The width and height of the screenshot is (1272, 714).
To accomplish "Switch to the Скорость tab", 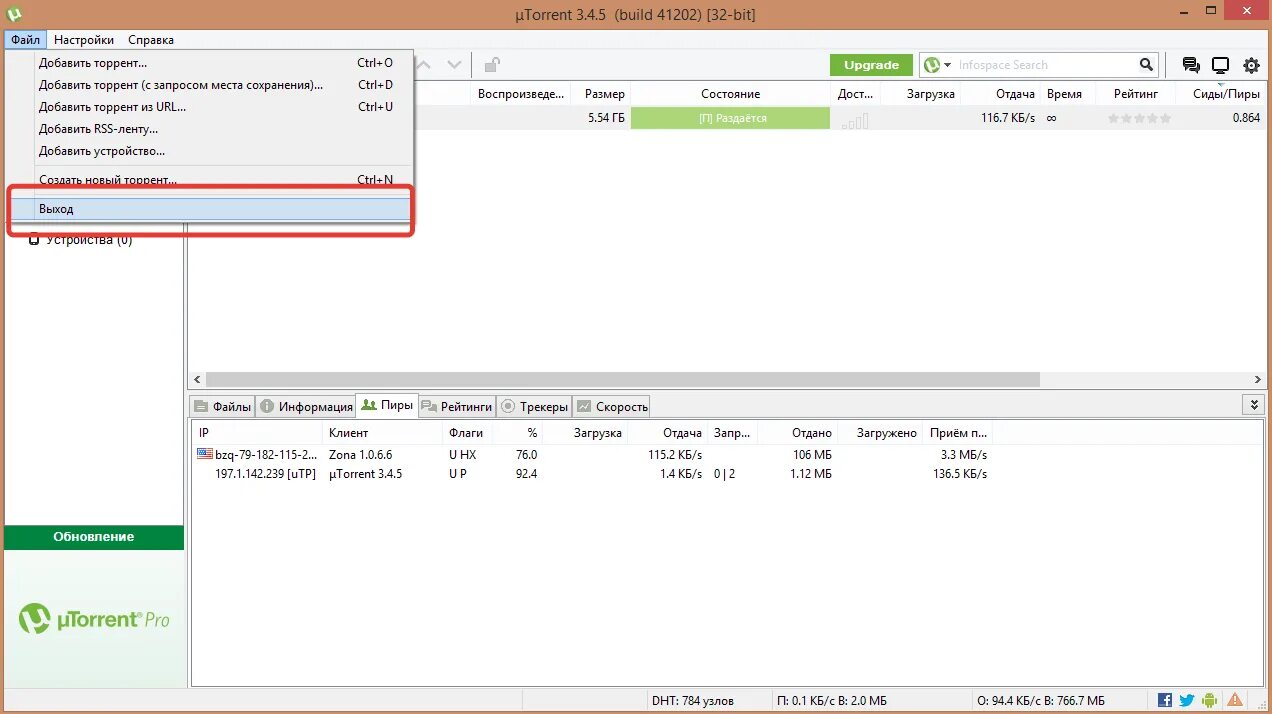I will pyautogui.click(x=613, y=406).
